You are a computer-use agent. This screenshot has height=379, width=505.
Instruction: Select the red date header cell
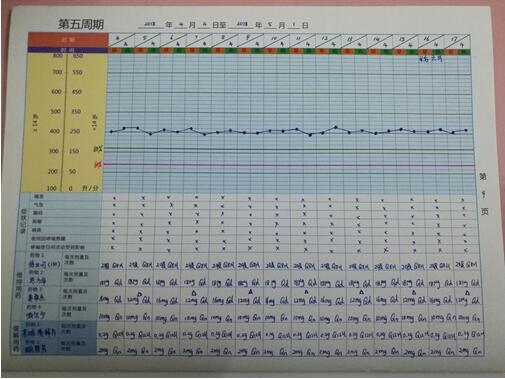[68, 40]
